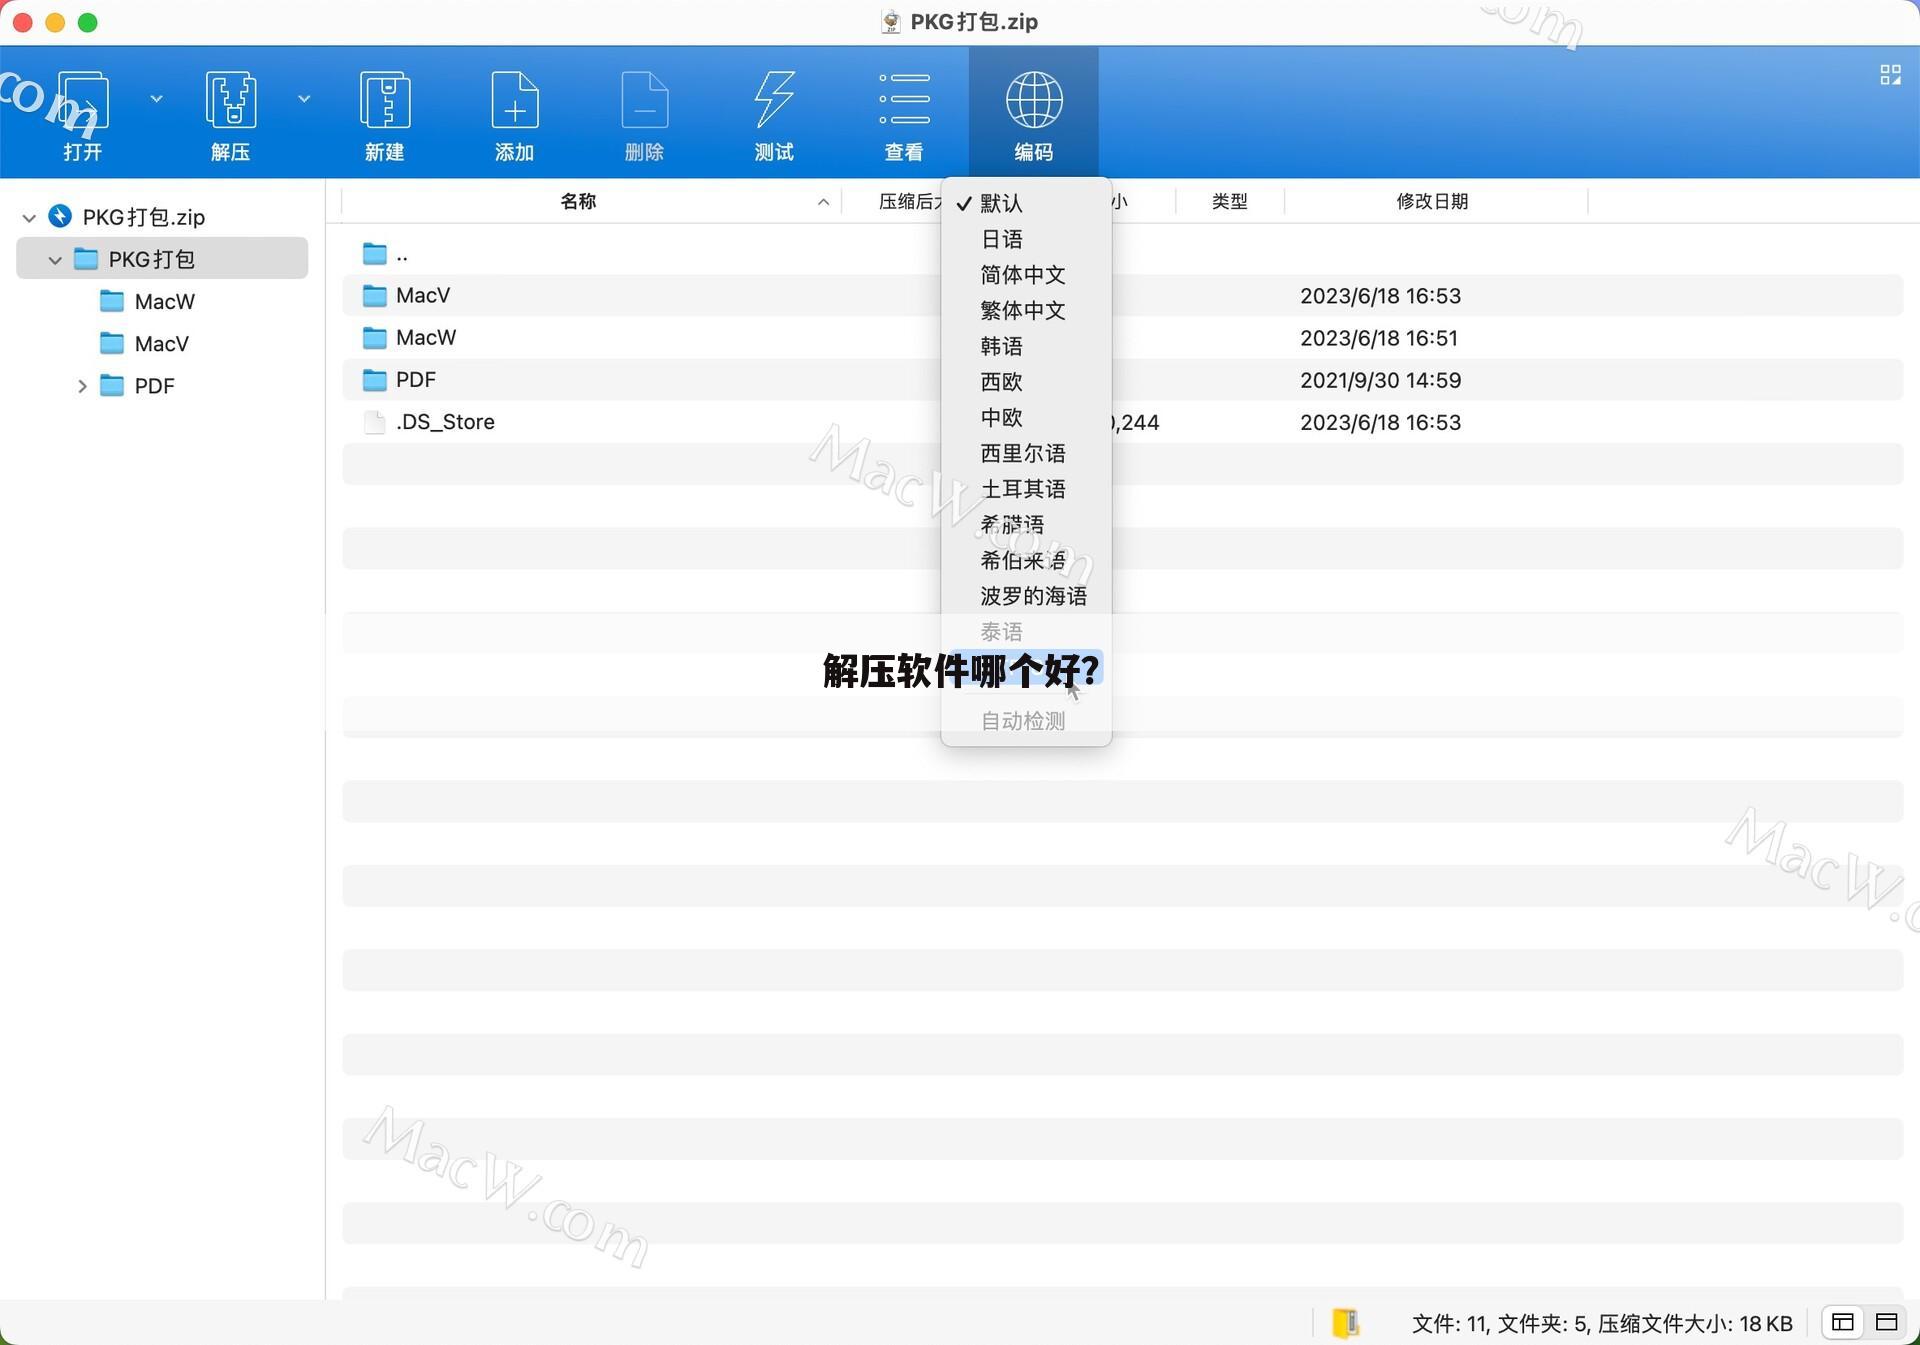Select MacV folder in sidebar tree
This screenshot has height=1345, width=1920.
tap(161, 344)
